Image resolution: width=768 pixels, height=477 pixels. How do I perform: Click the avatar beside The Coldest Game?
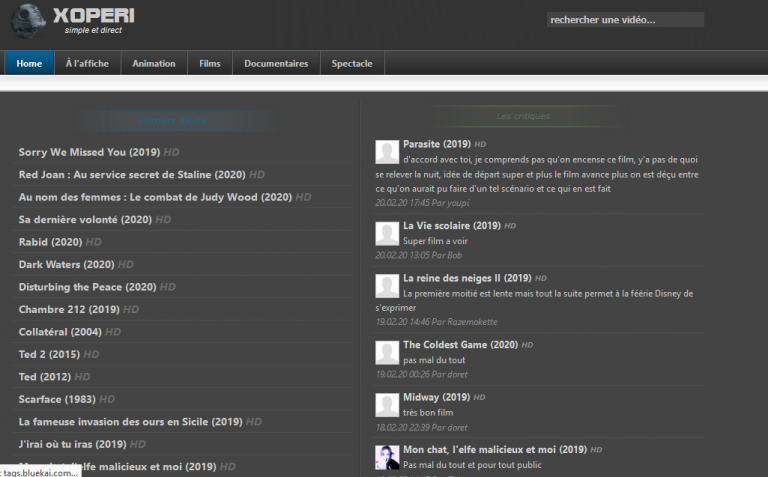[x=387, y=352]
